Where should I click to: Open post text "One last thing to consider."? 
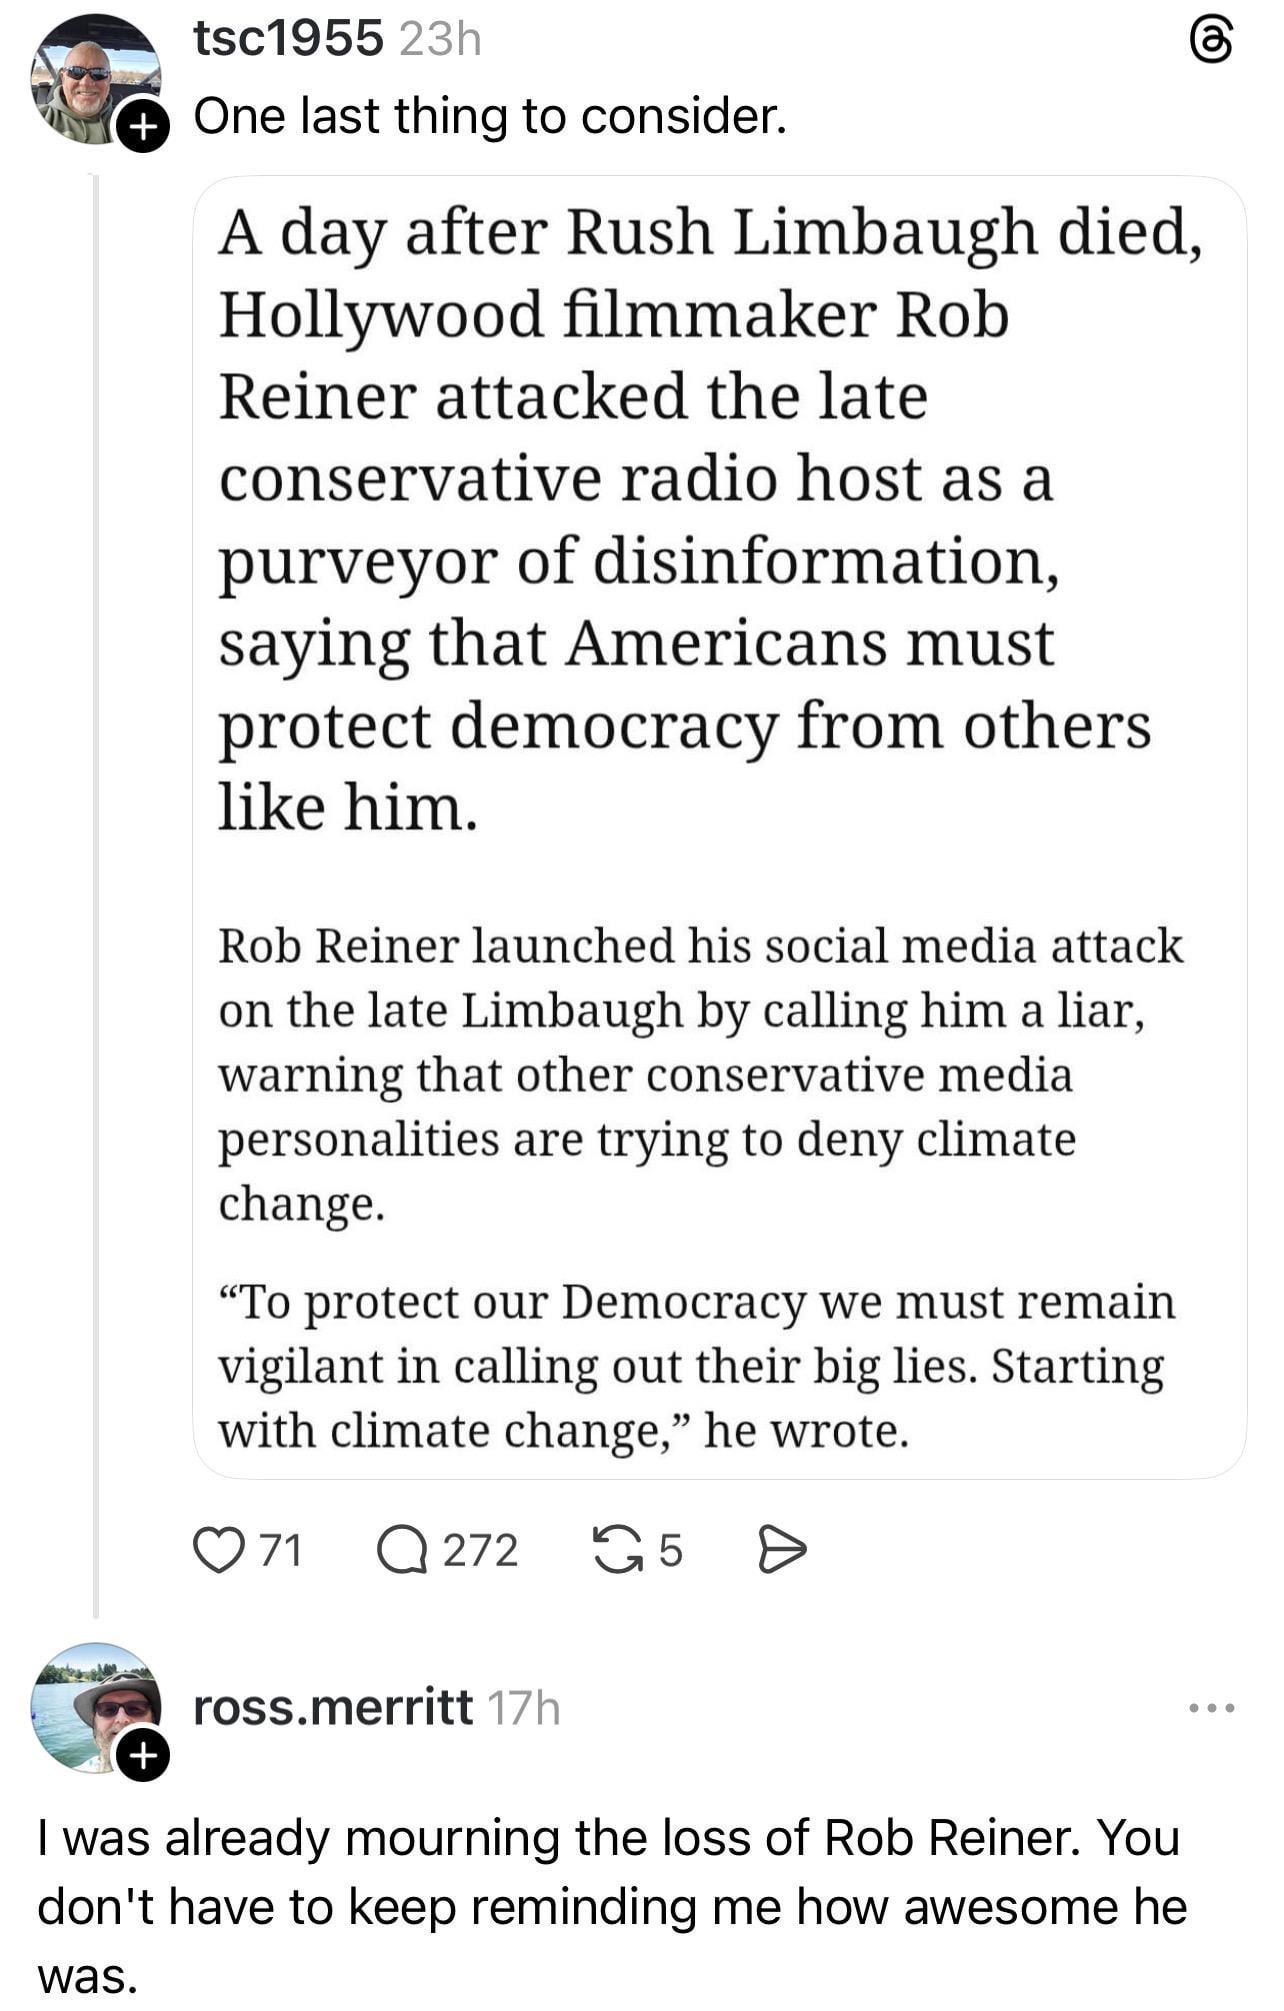[490, 116]
